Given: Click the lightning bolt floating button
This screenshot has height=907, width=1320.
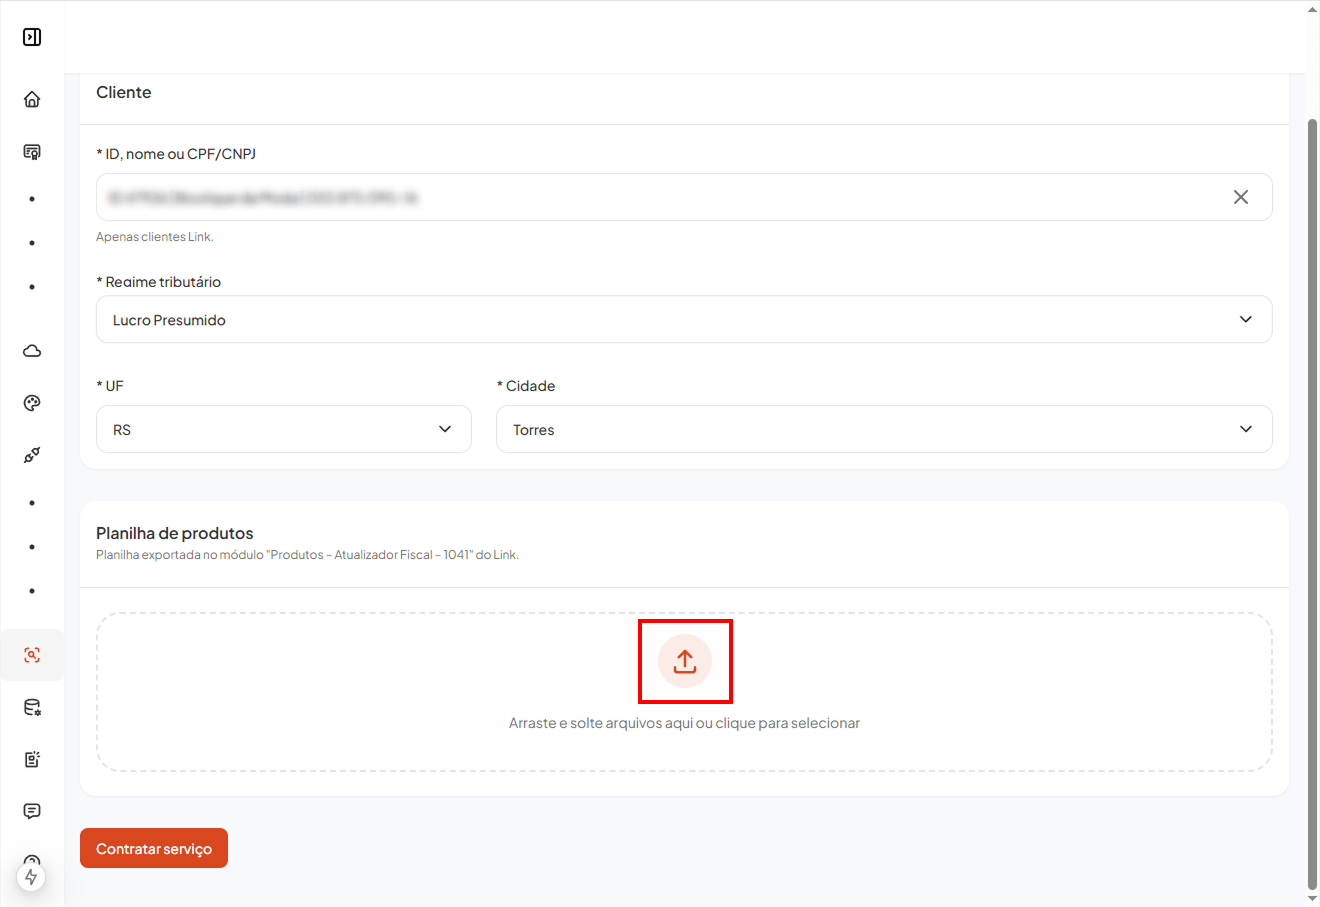Looking at the screenshot, I should click(31, 877).
